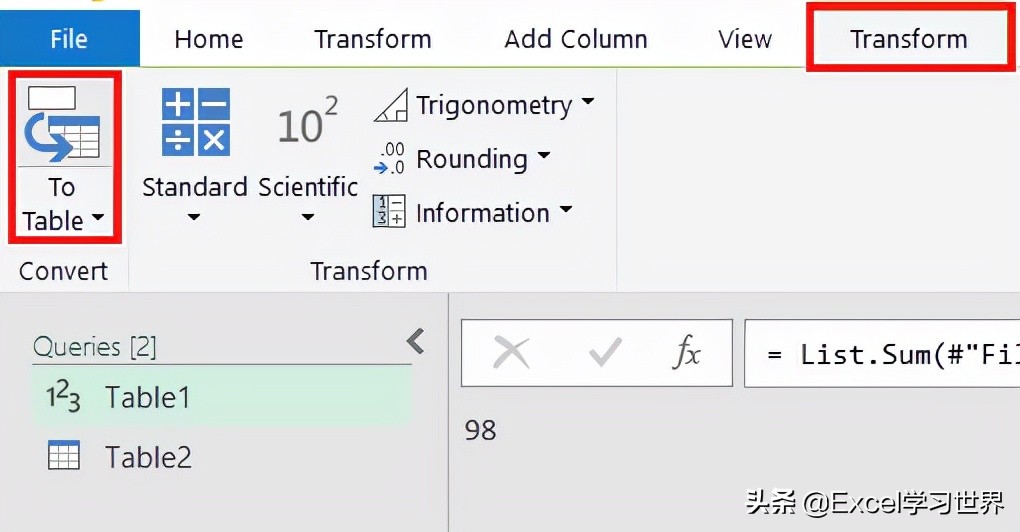Image resolution: width=1020 pixels, height=532 pixels.
Task: Confirm formula with checkmark icon
Action: [605, 353]
